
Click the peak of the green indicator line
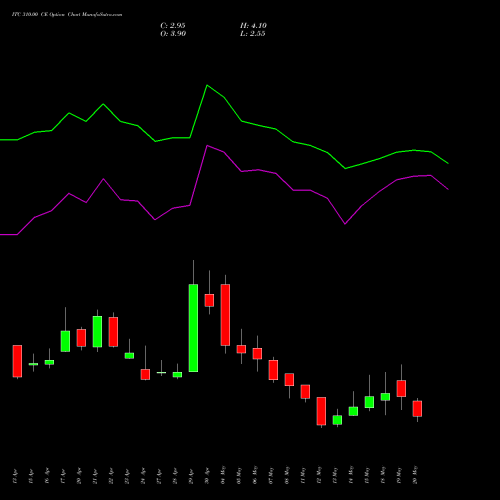207,86
